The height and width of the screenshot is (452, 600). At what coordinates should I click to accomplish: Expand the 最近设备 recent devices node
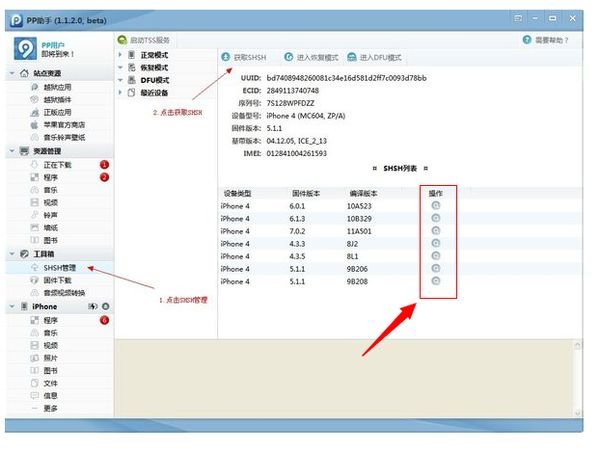[x=121, y=93]
